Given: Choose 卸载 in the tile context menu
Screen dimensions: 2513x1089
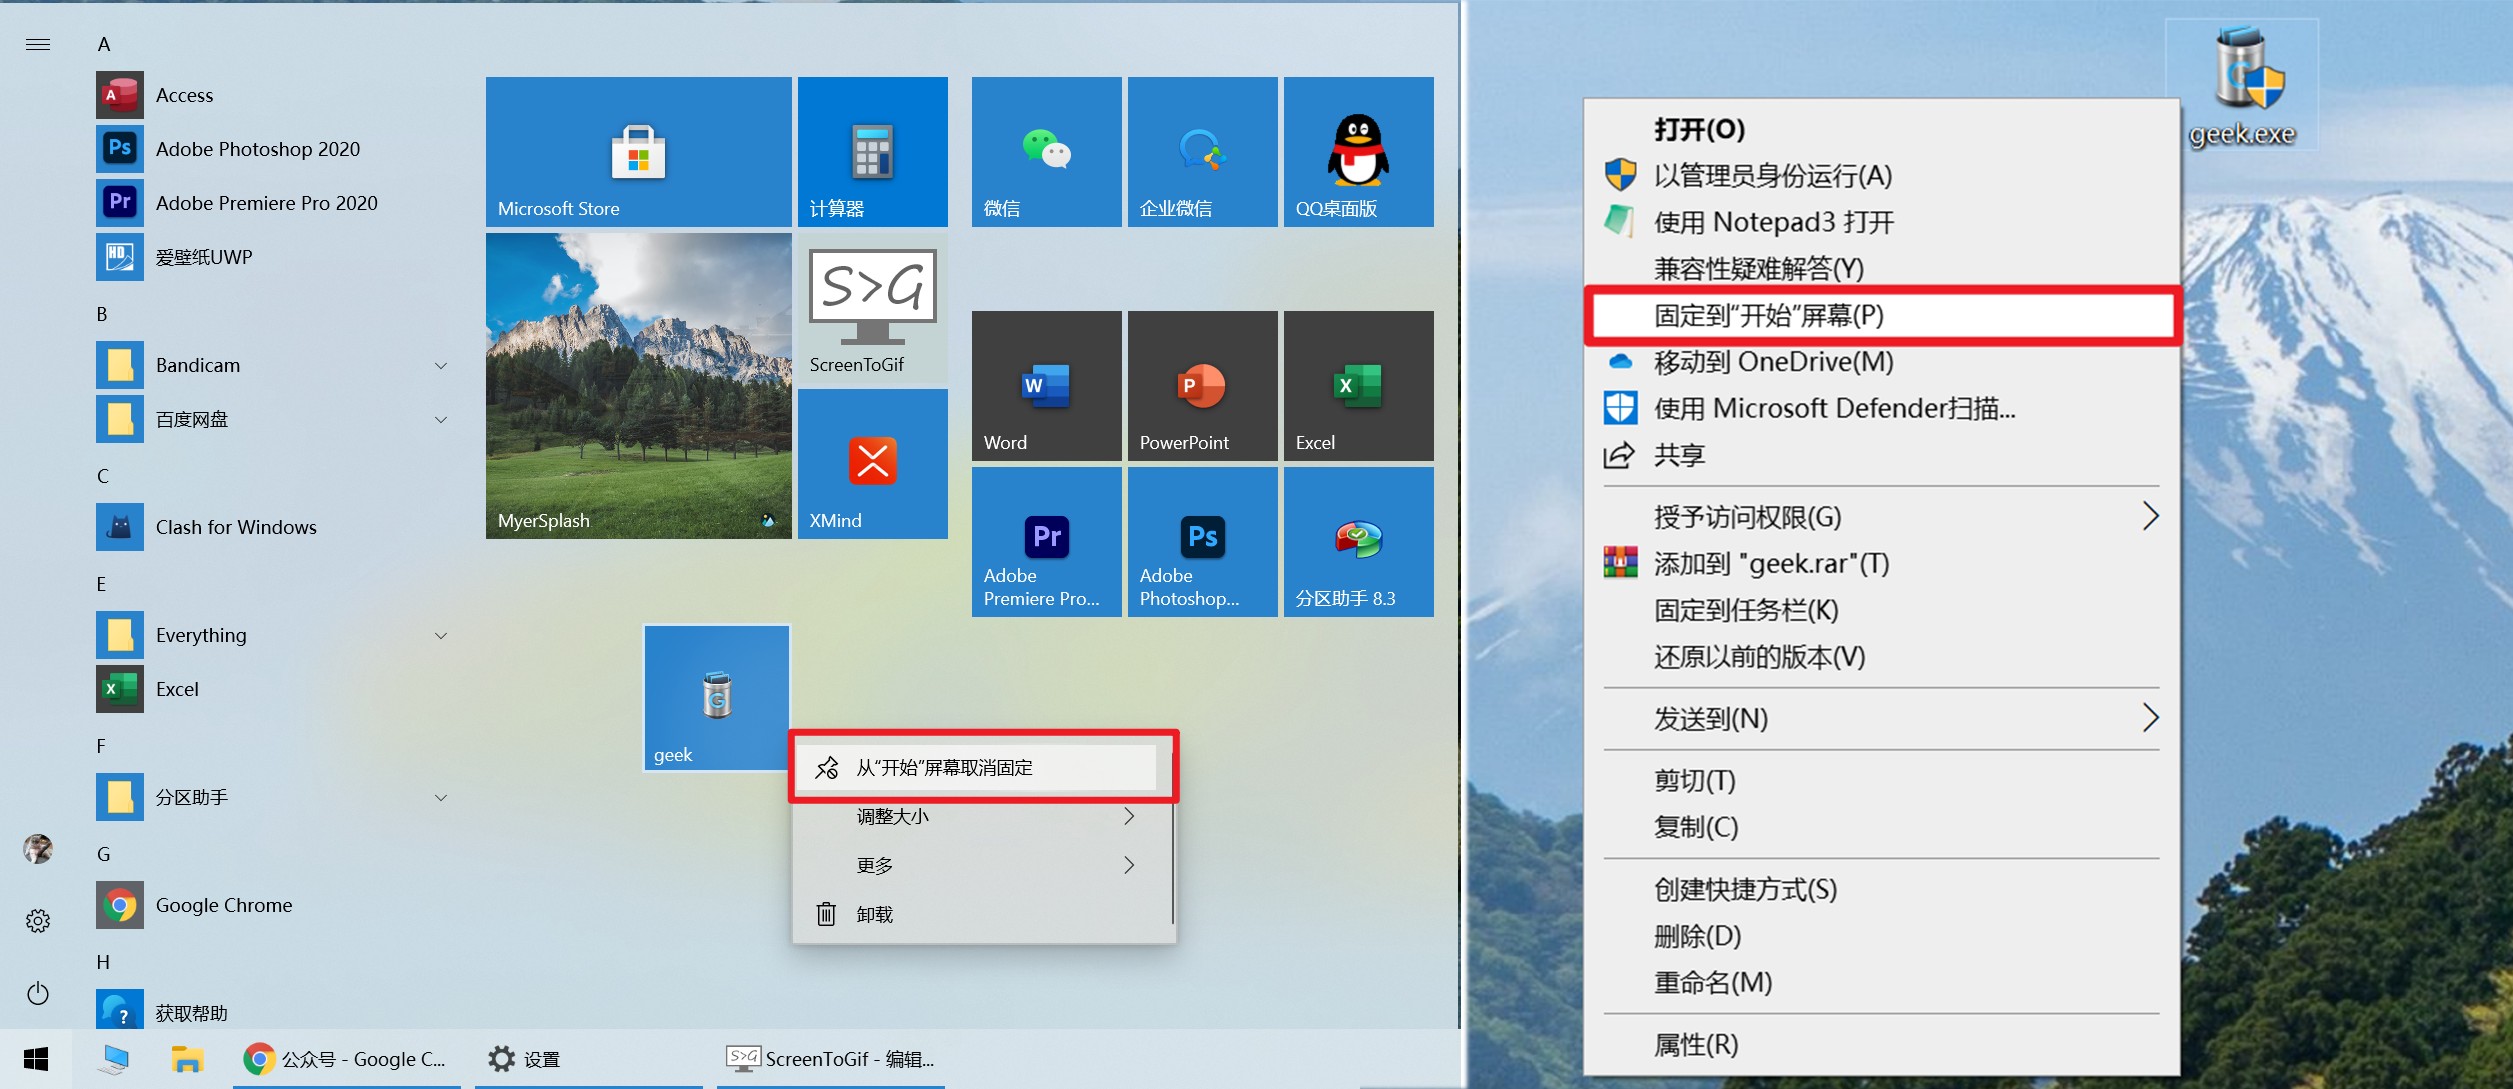Looking at the screenshot, I should click(x=984, y=914).
